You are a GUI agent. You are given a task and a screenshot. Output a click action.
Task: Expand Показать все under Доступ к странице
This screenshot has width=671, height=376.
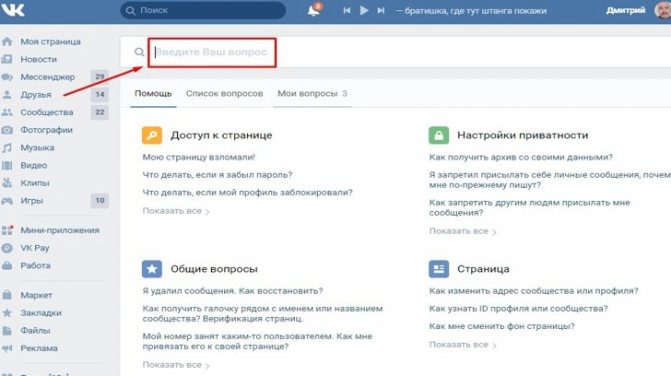click(176, 211)
